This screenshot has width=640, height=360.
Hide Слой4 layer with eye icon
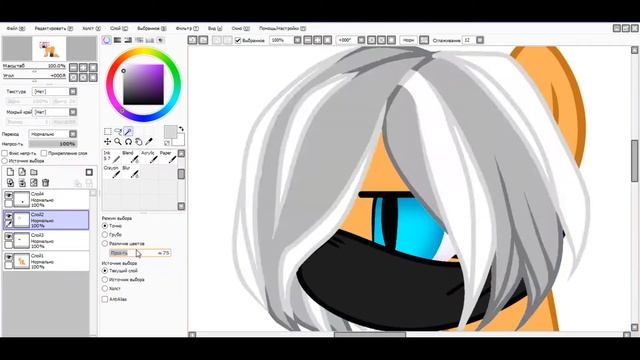pyautogui.click(x=9, y=196)
